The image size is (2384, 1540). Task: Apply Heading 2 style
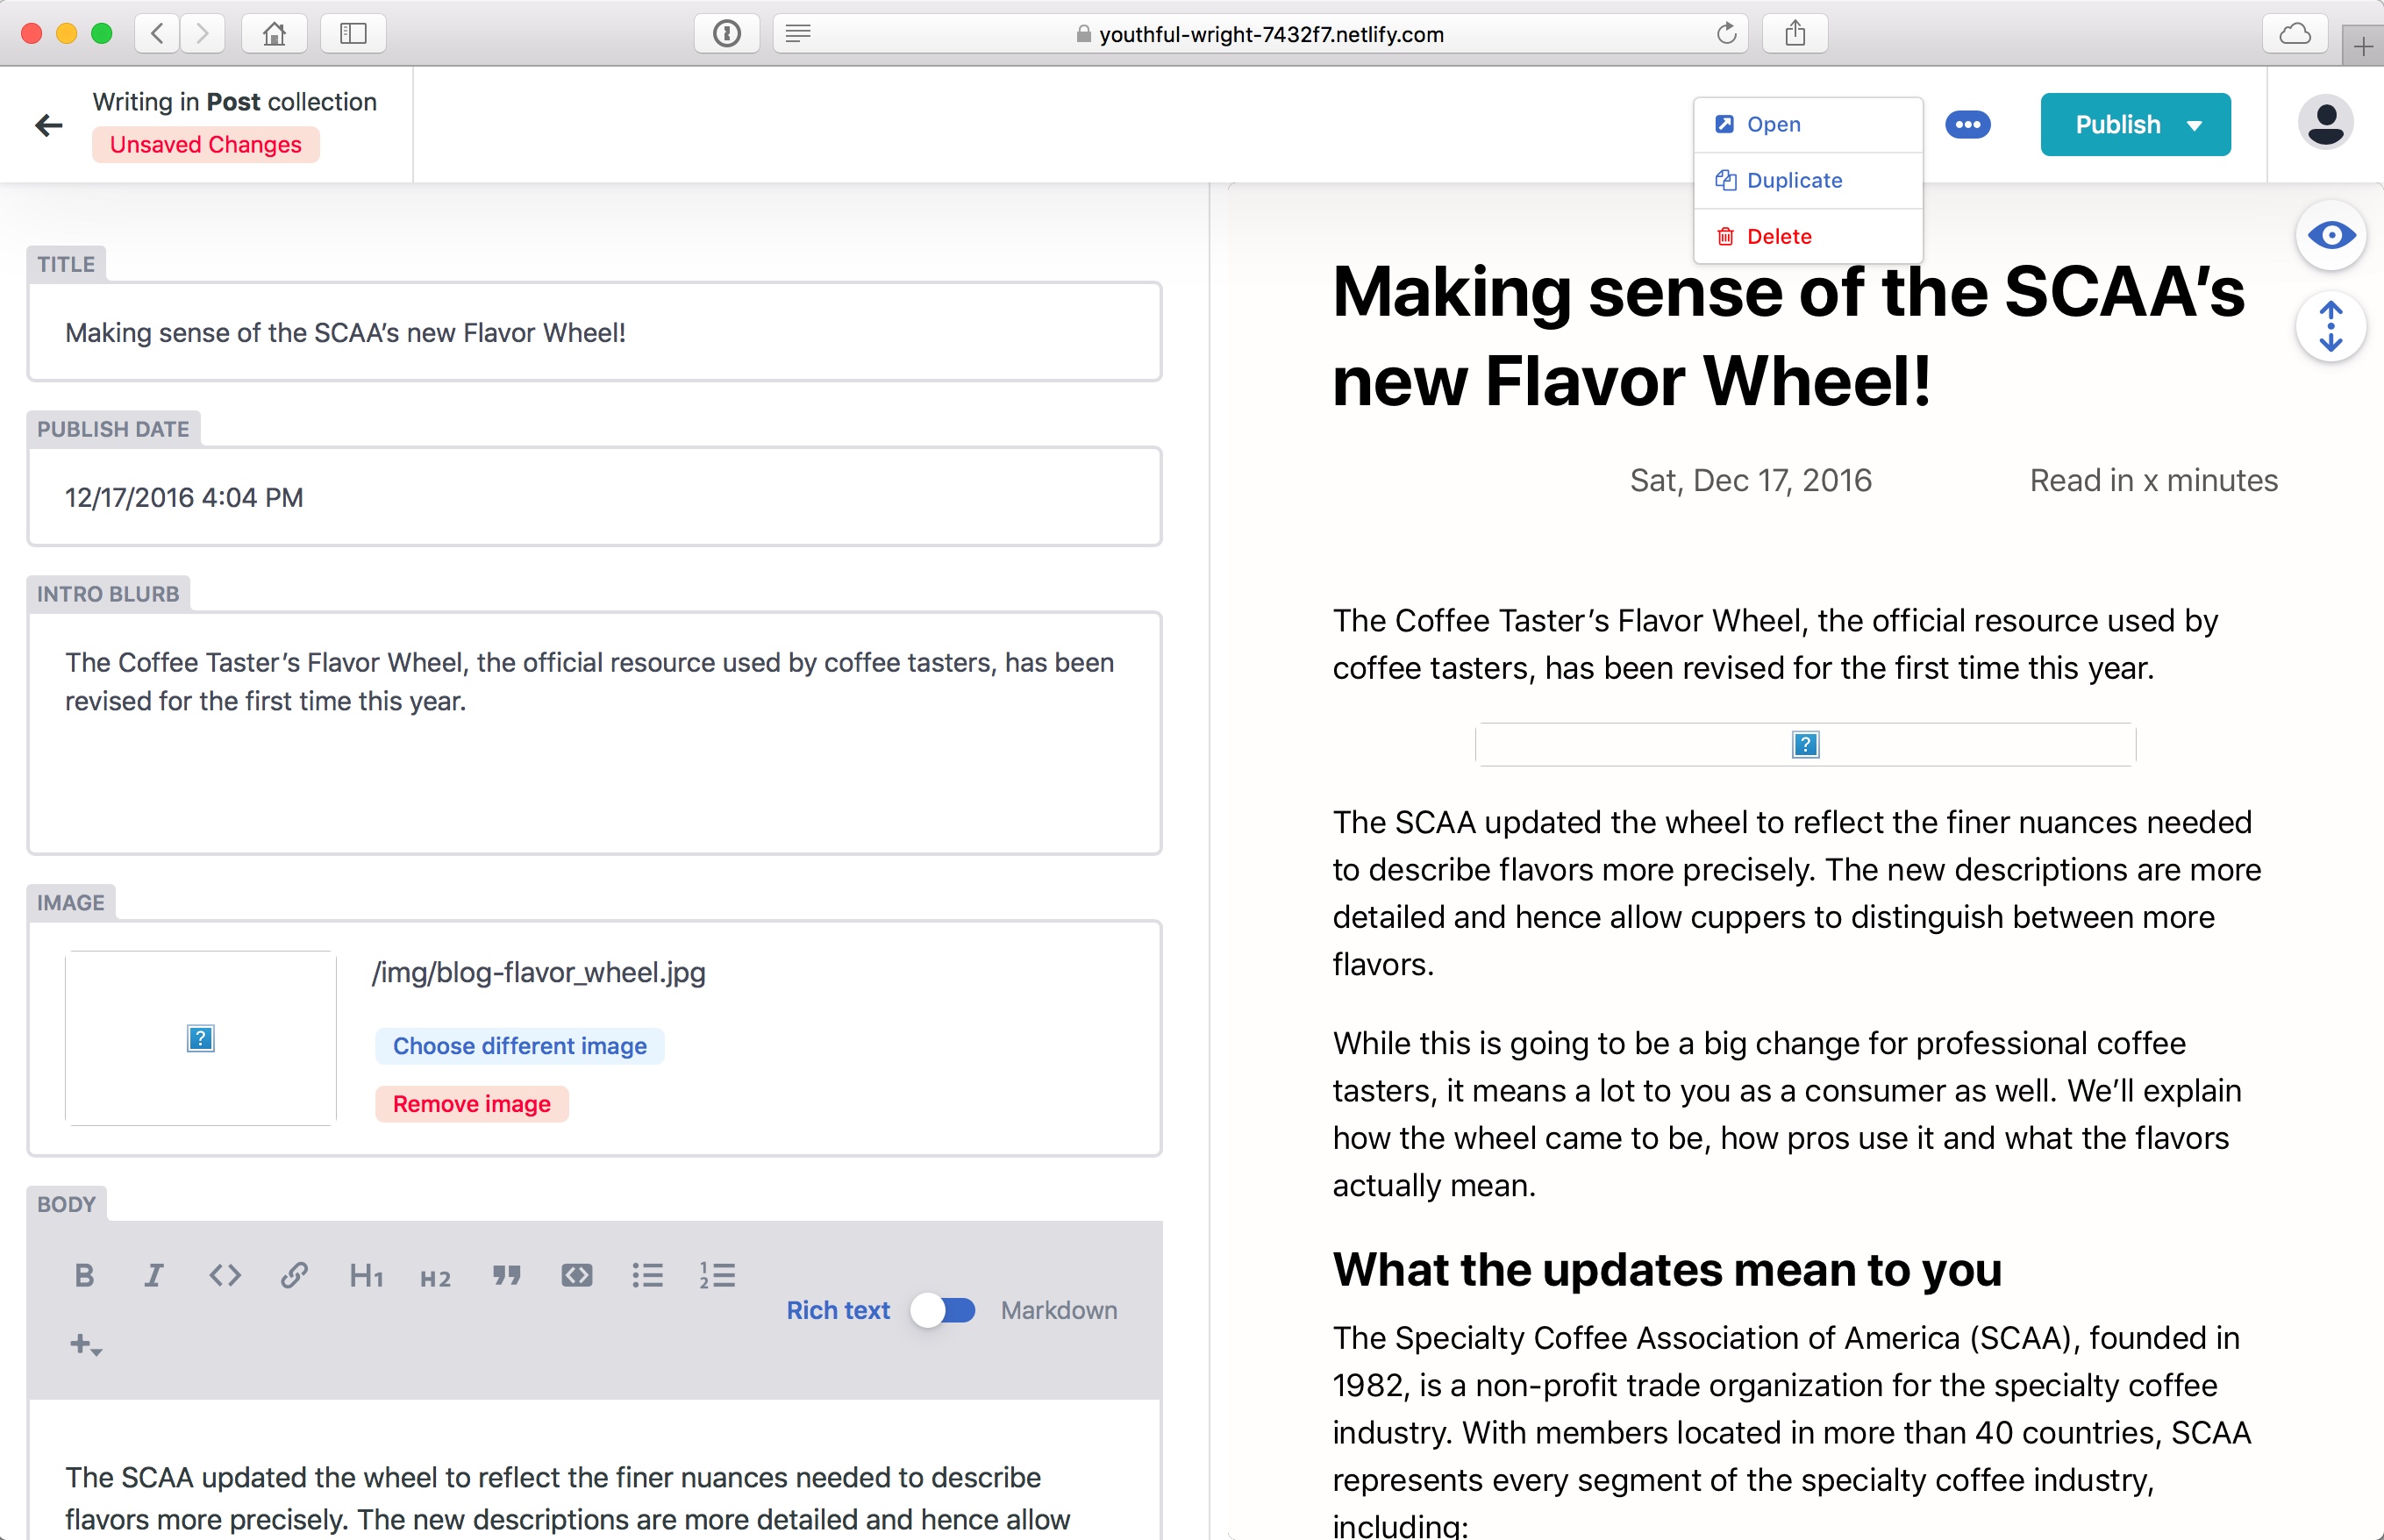tap(435, 1276)
